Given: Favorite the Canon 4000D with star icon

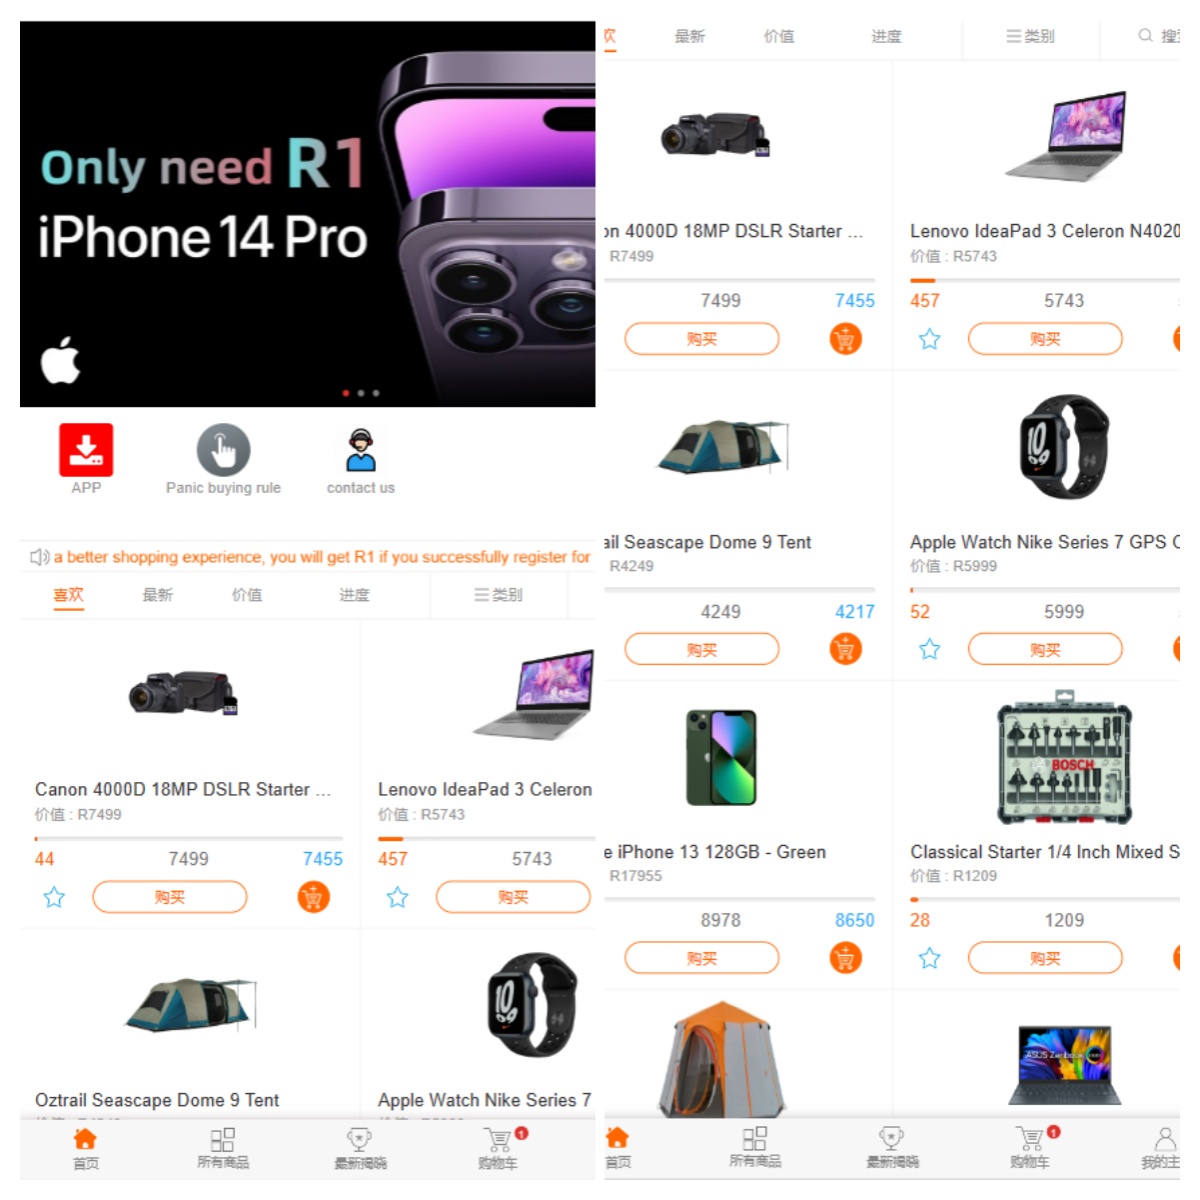Looking at the screenshot, I should [x=54, y=897].
